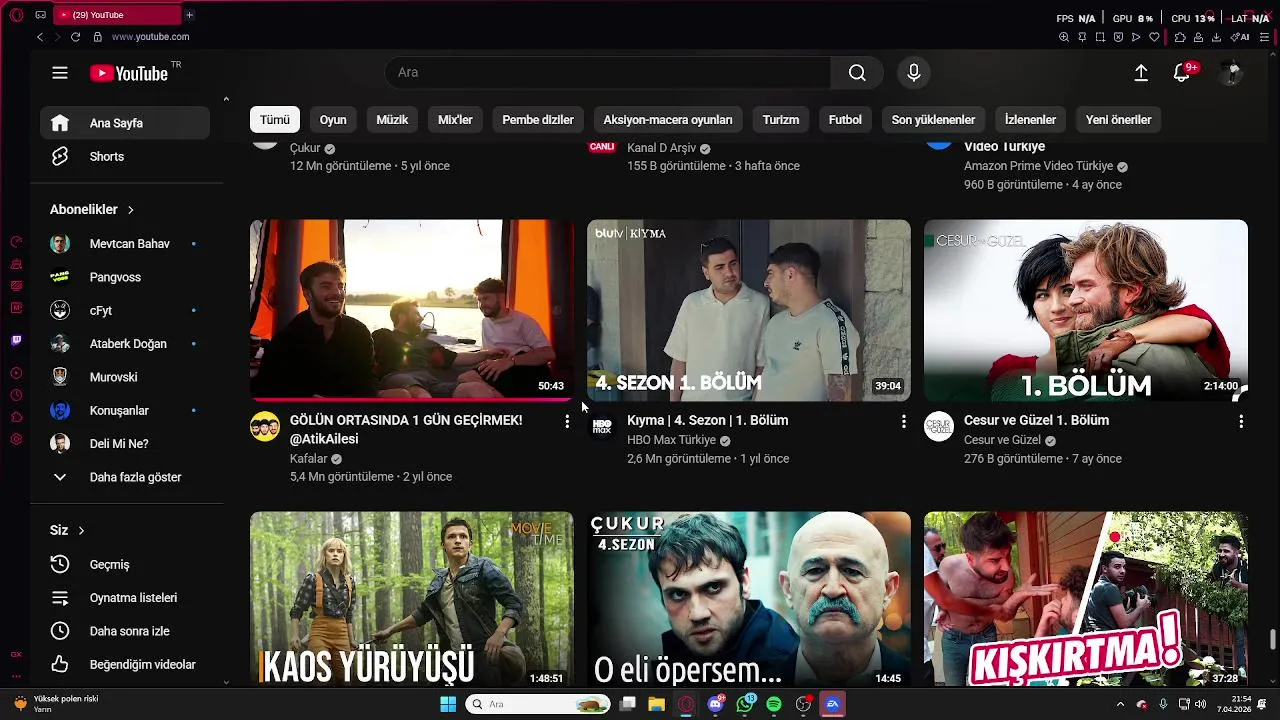Click the YouTube logo
Image resolution: width=1280 pixels, height=720 pixels.
[129, 73]
